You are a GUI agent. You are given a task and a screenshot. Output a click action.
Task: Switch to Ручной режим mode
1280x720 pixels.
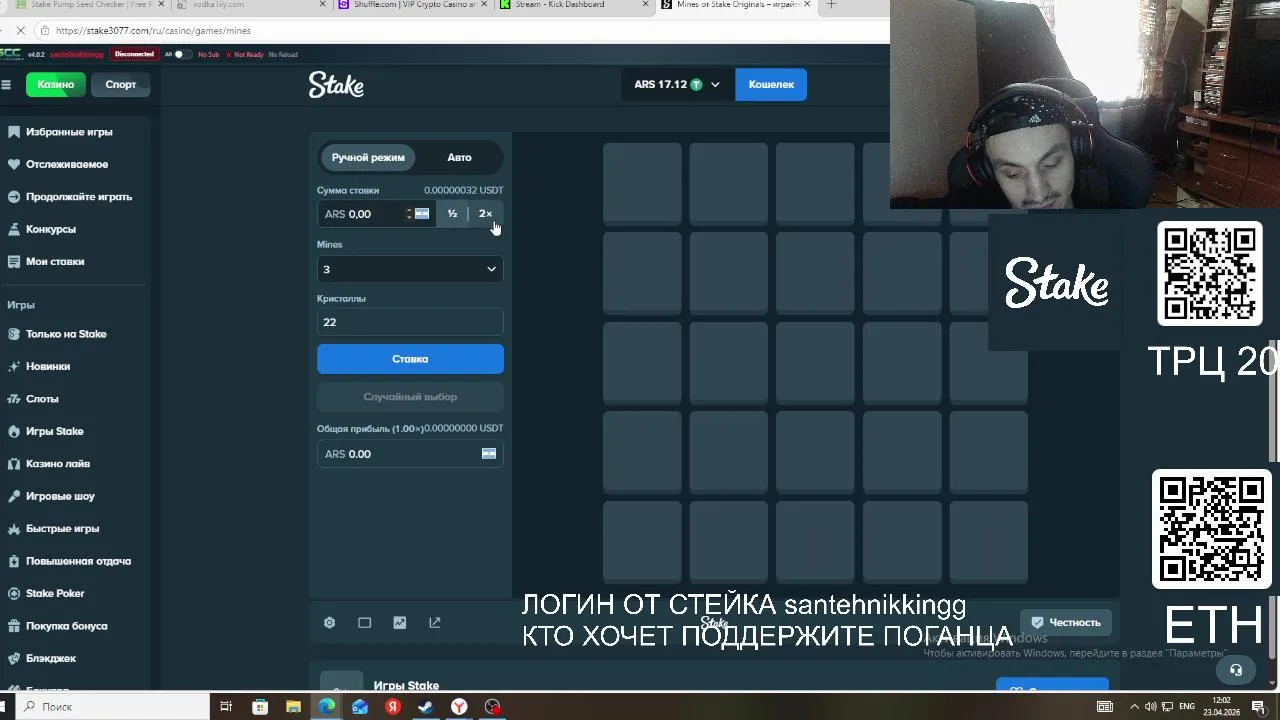click(x=368, y=158)
